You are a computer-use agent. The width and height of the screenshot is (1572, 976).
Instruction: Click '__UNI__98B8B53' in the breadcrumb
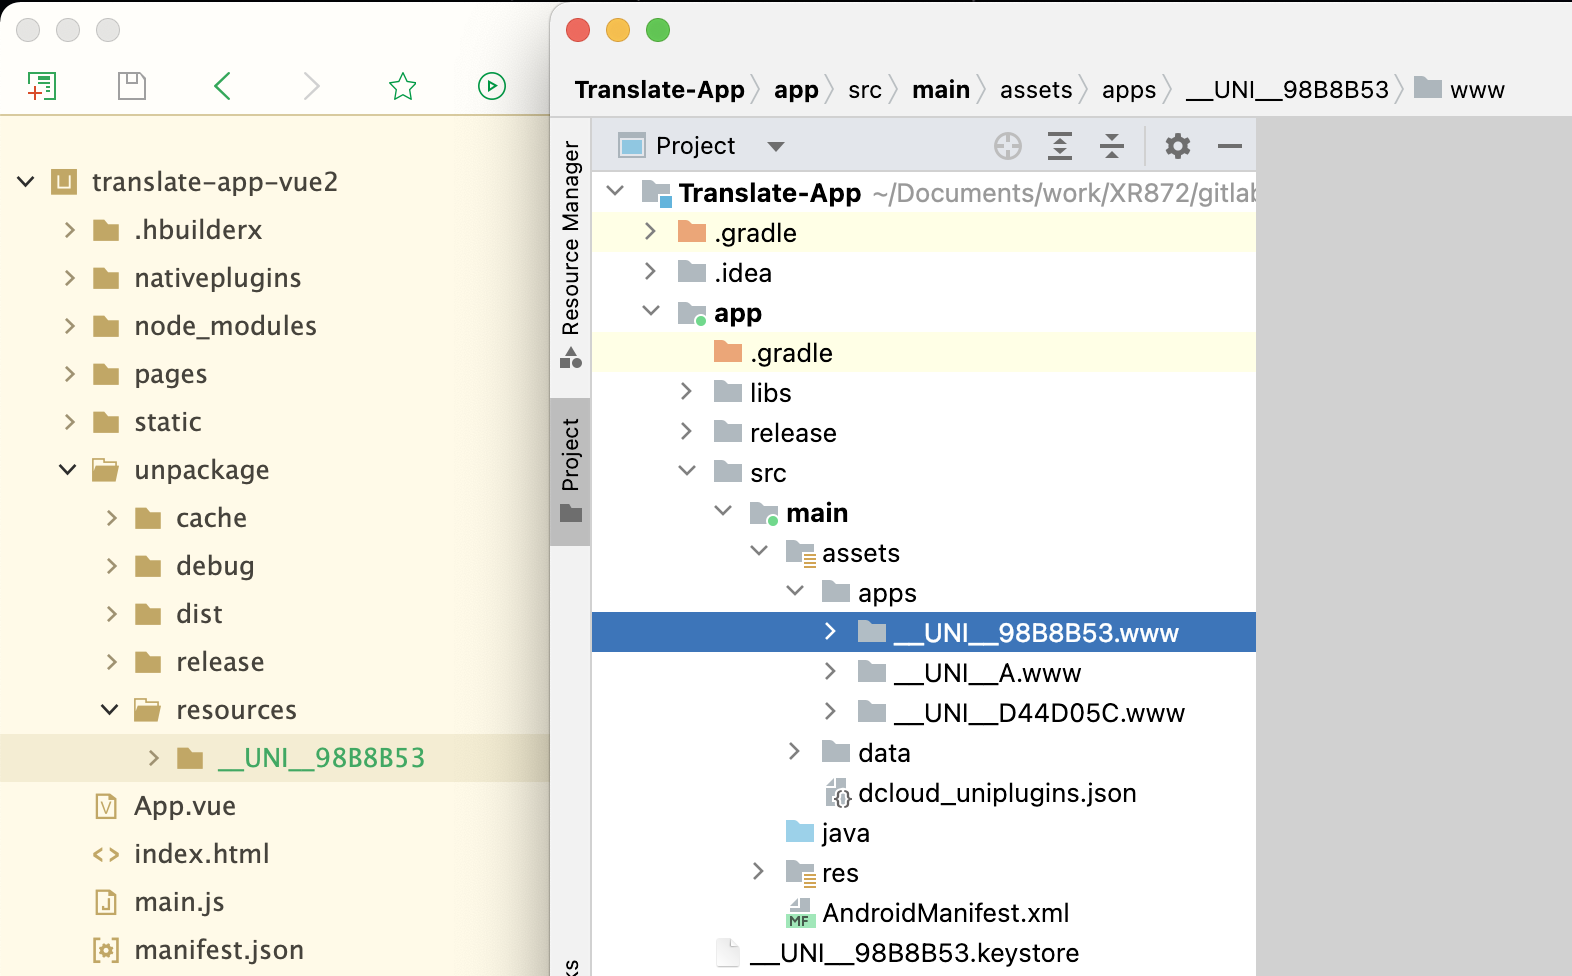point(1288,90)
